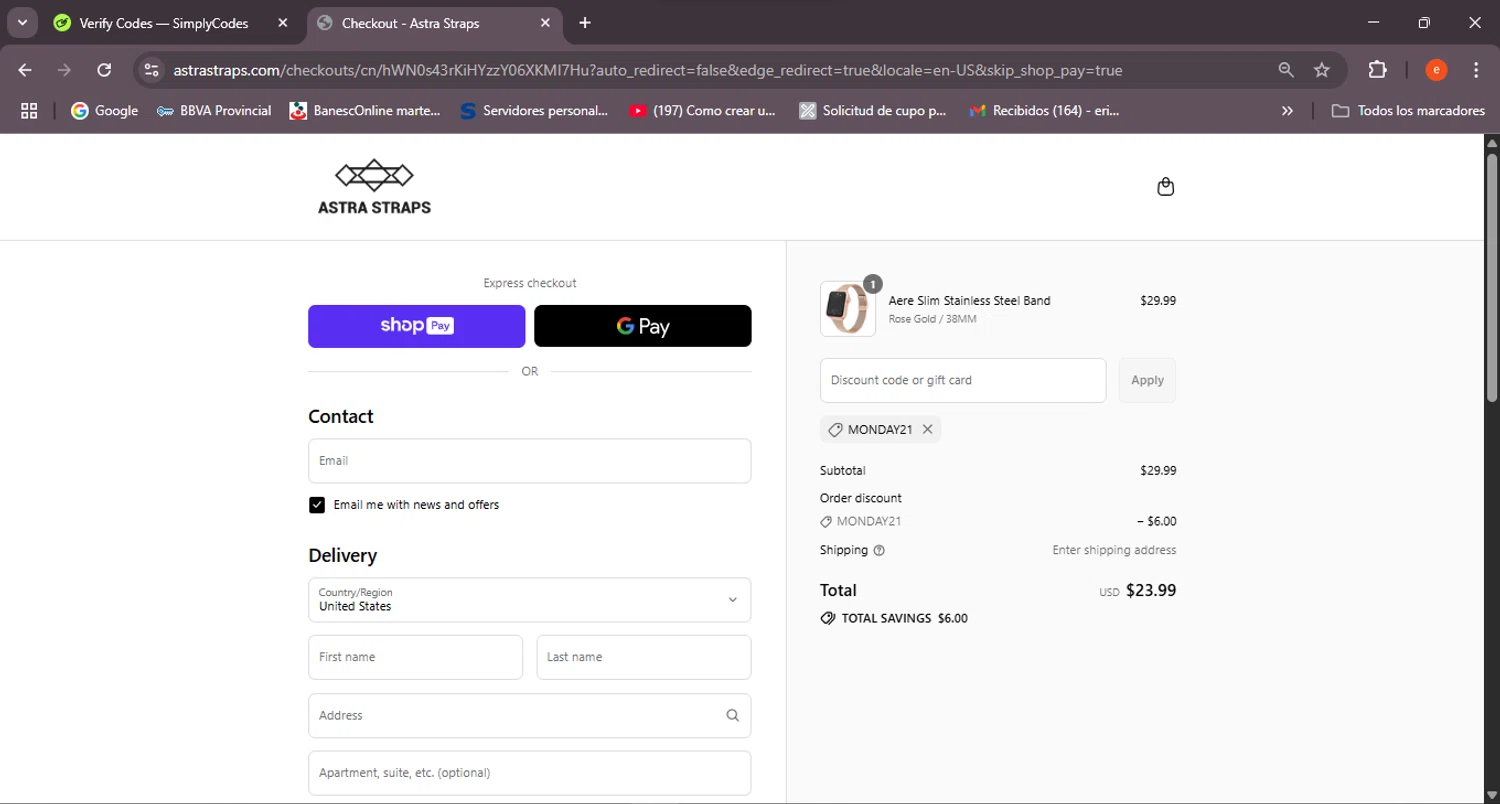The image size is (1500, 804).
Task: Click the shipping help question icon
Action: (x=879, y=550)
